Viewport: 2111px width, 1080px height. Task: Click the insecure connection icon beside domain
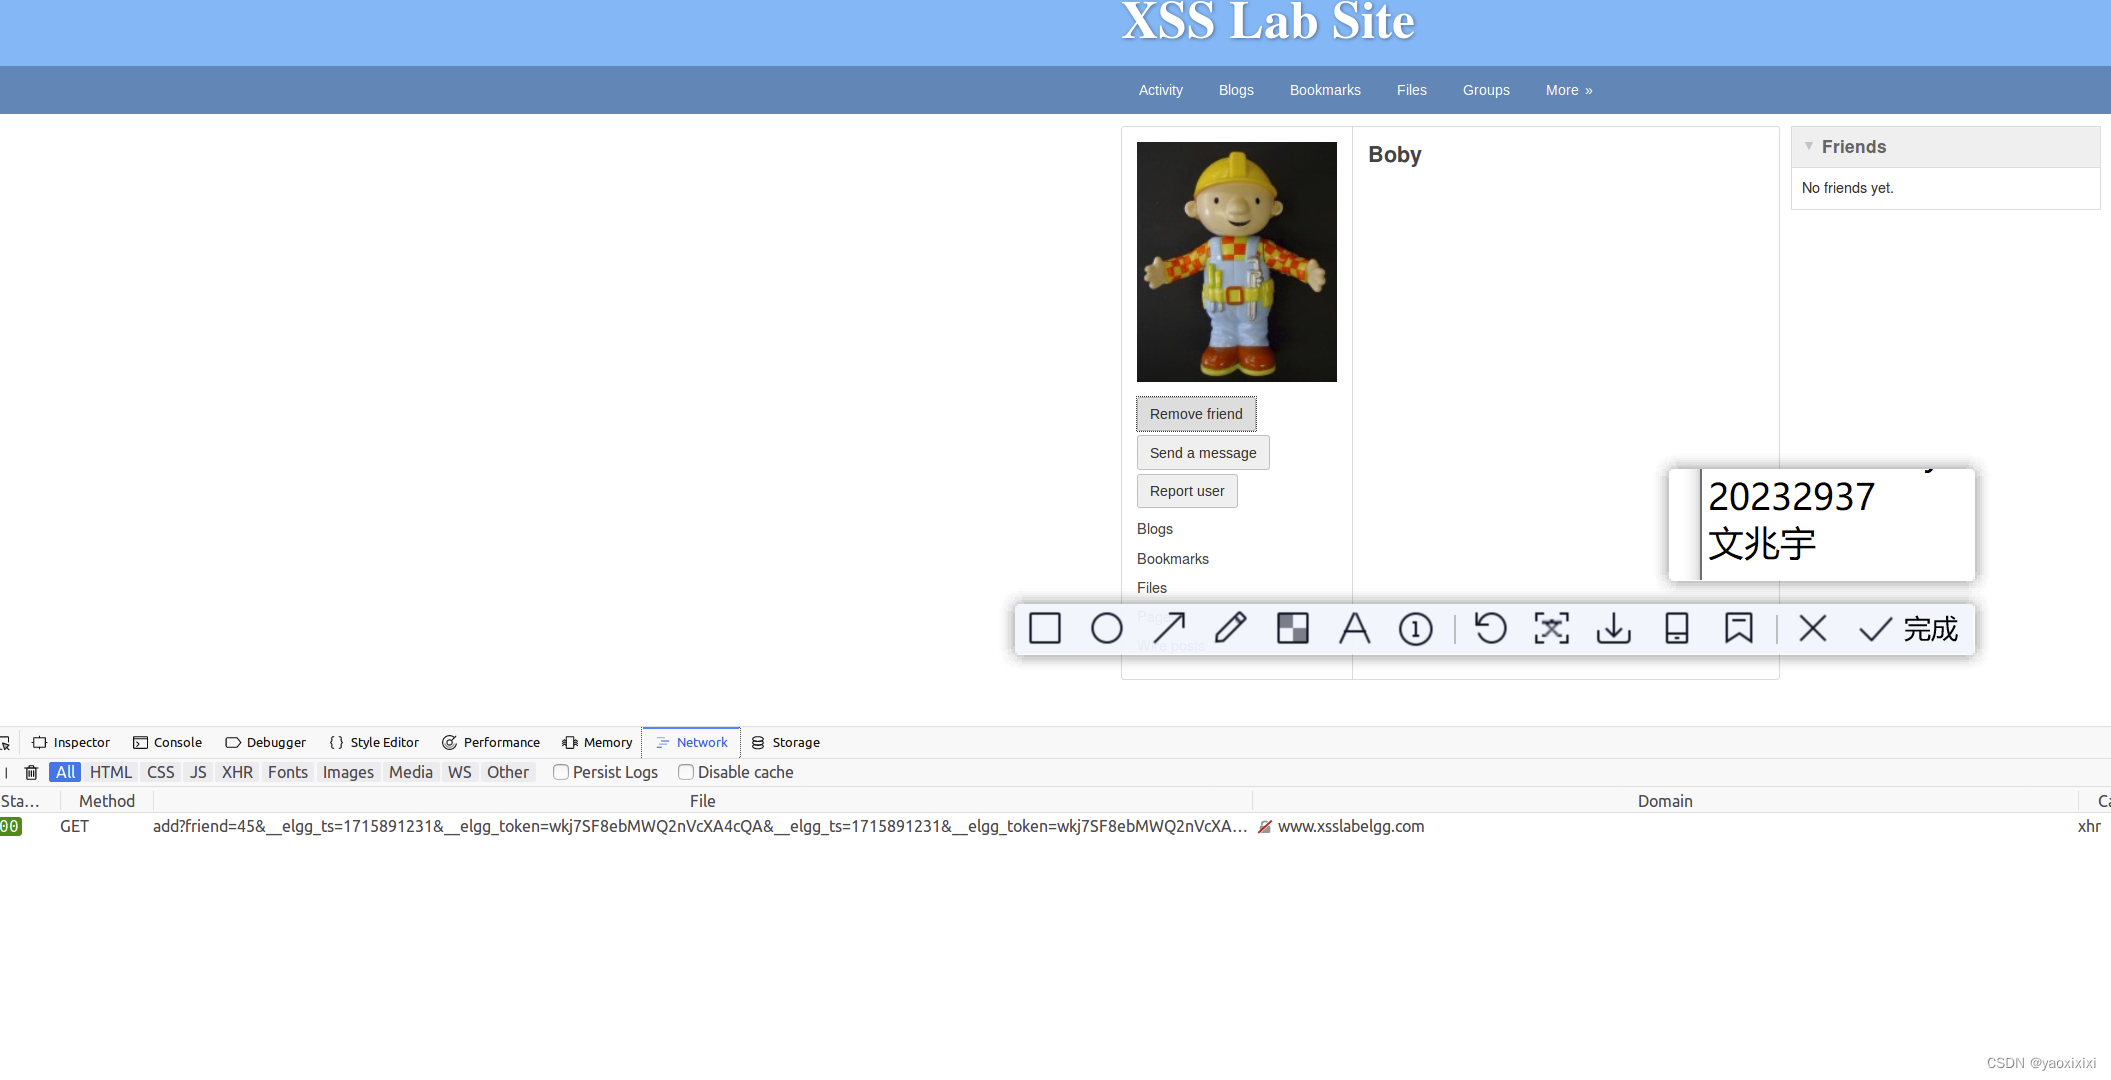(x=1265, y=827)
